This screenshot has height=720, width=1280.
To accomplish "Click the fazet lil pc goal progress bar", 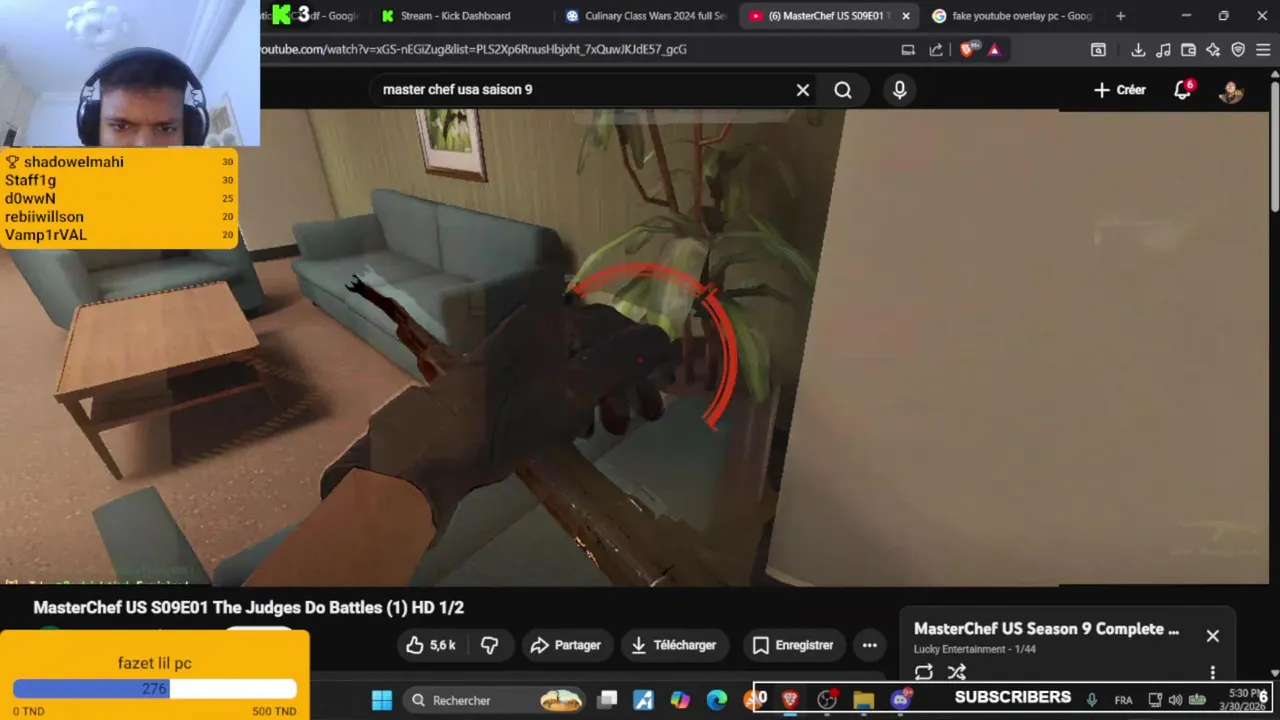I will (155, 689).
